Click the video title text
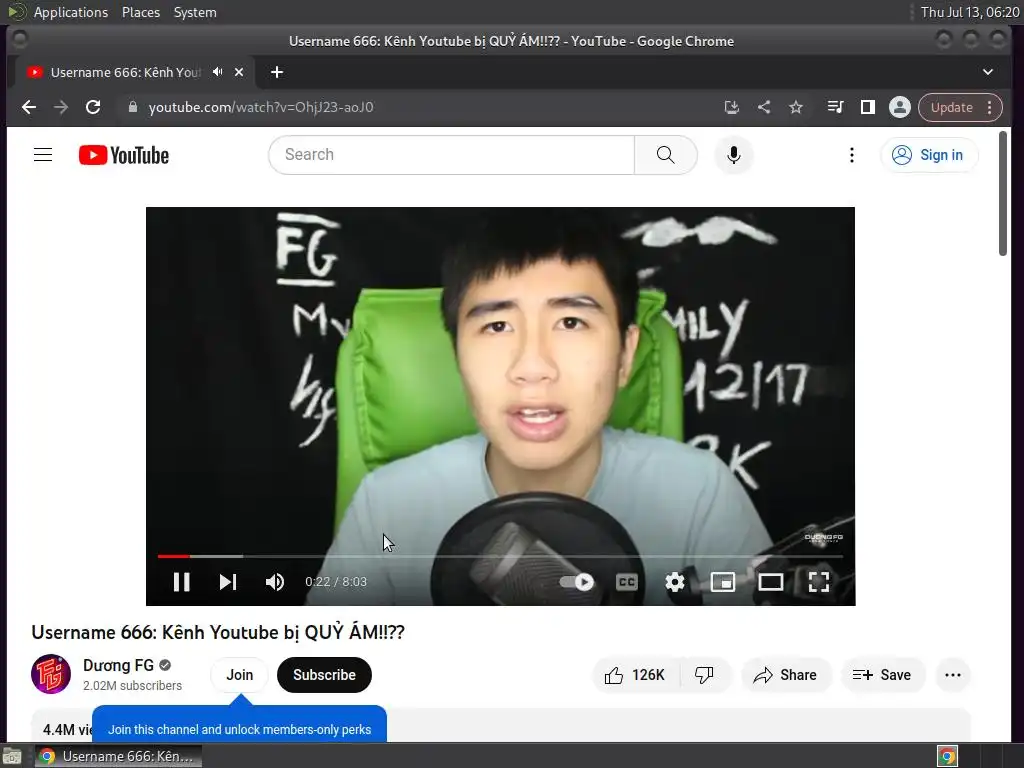 [x=218, y=632]
